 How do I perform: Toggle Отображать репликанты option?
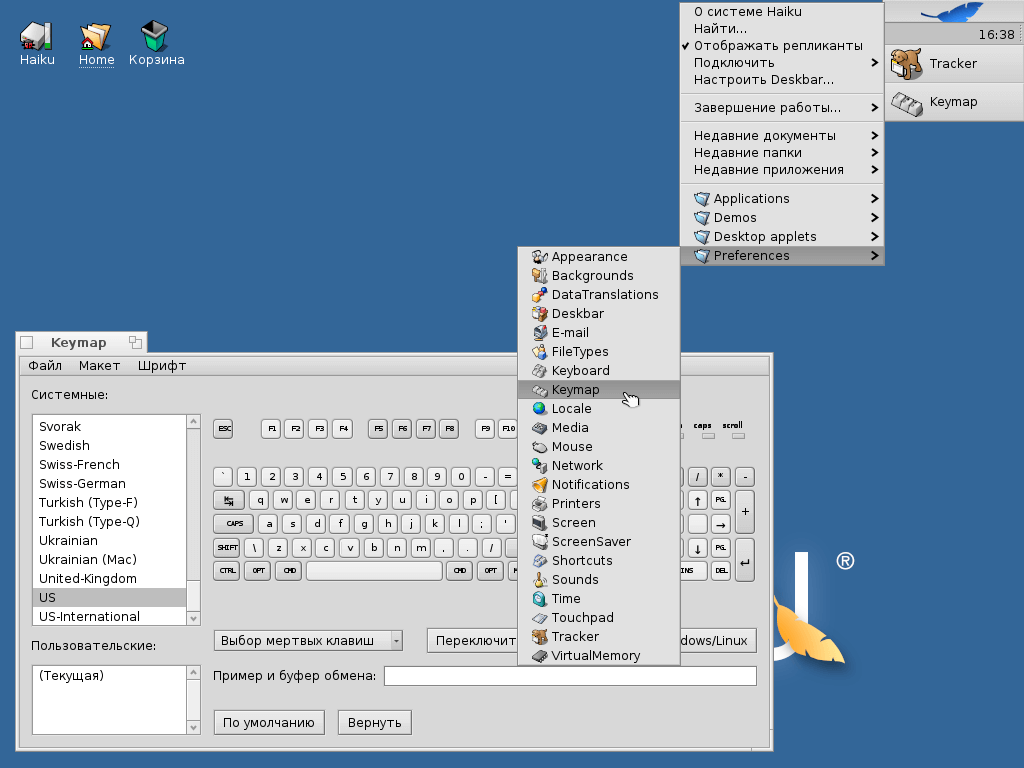[782, 46]
